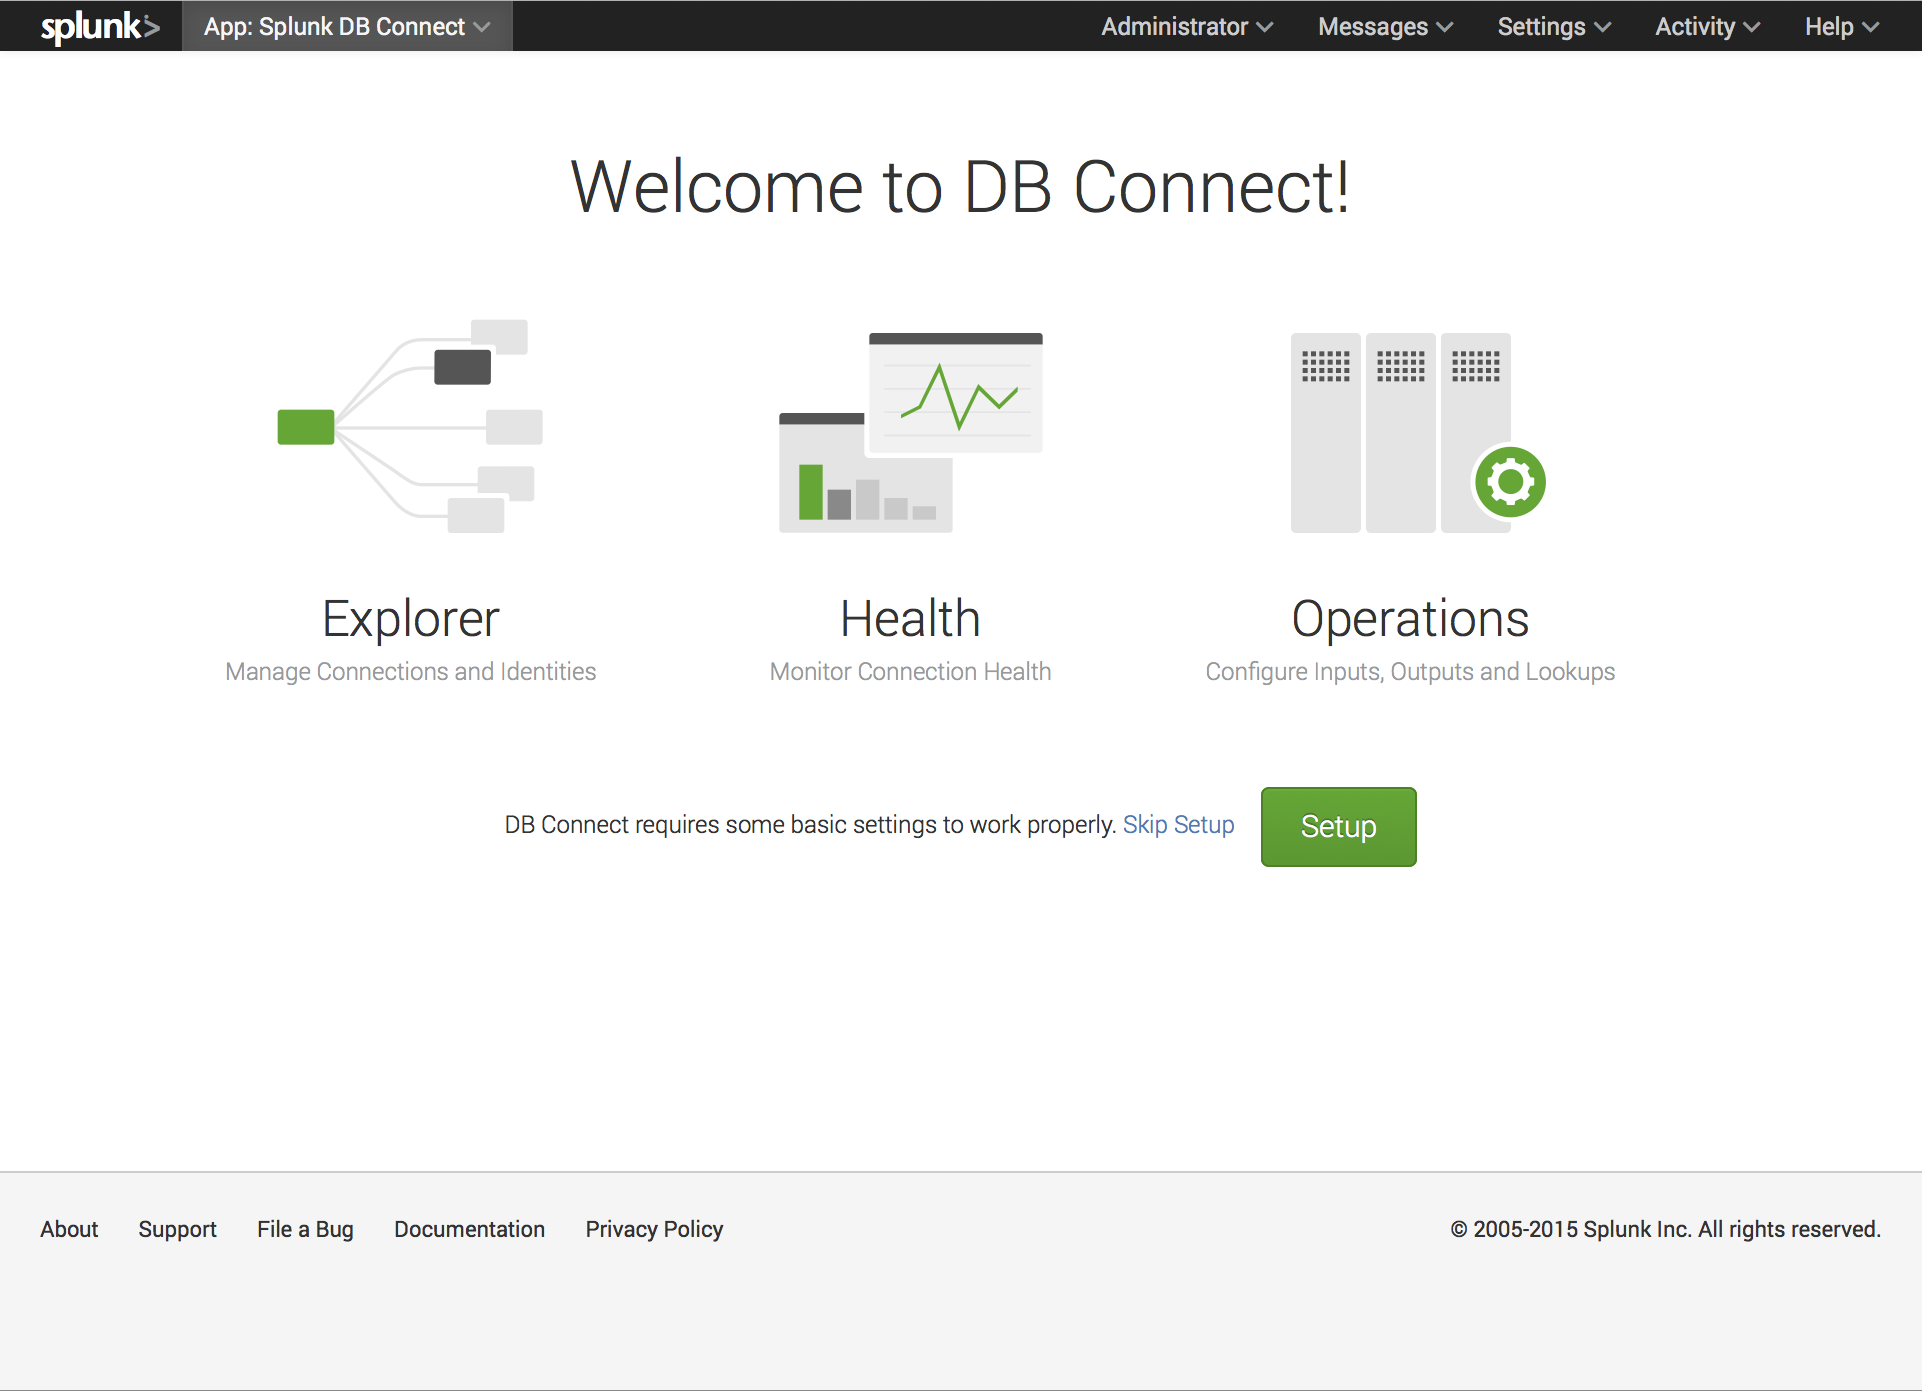Select the Health heading

(x=910, y=618)
